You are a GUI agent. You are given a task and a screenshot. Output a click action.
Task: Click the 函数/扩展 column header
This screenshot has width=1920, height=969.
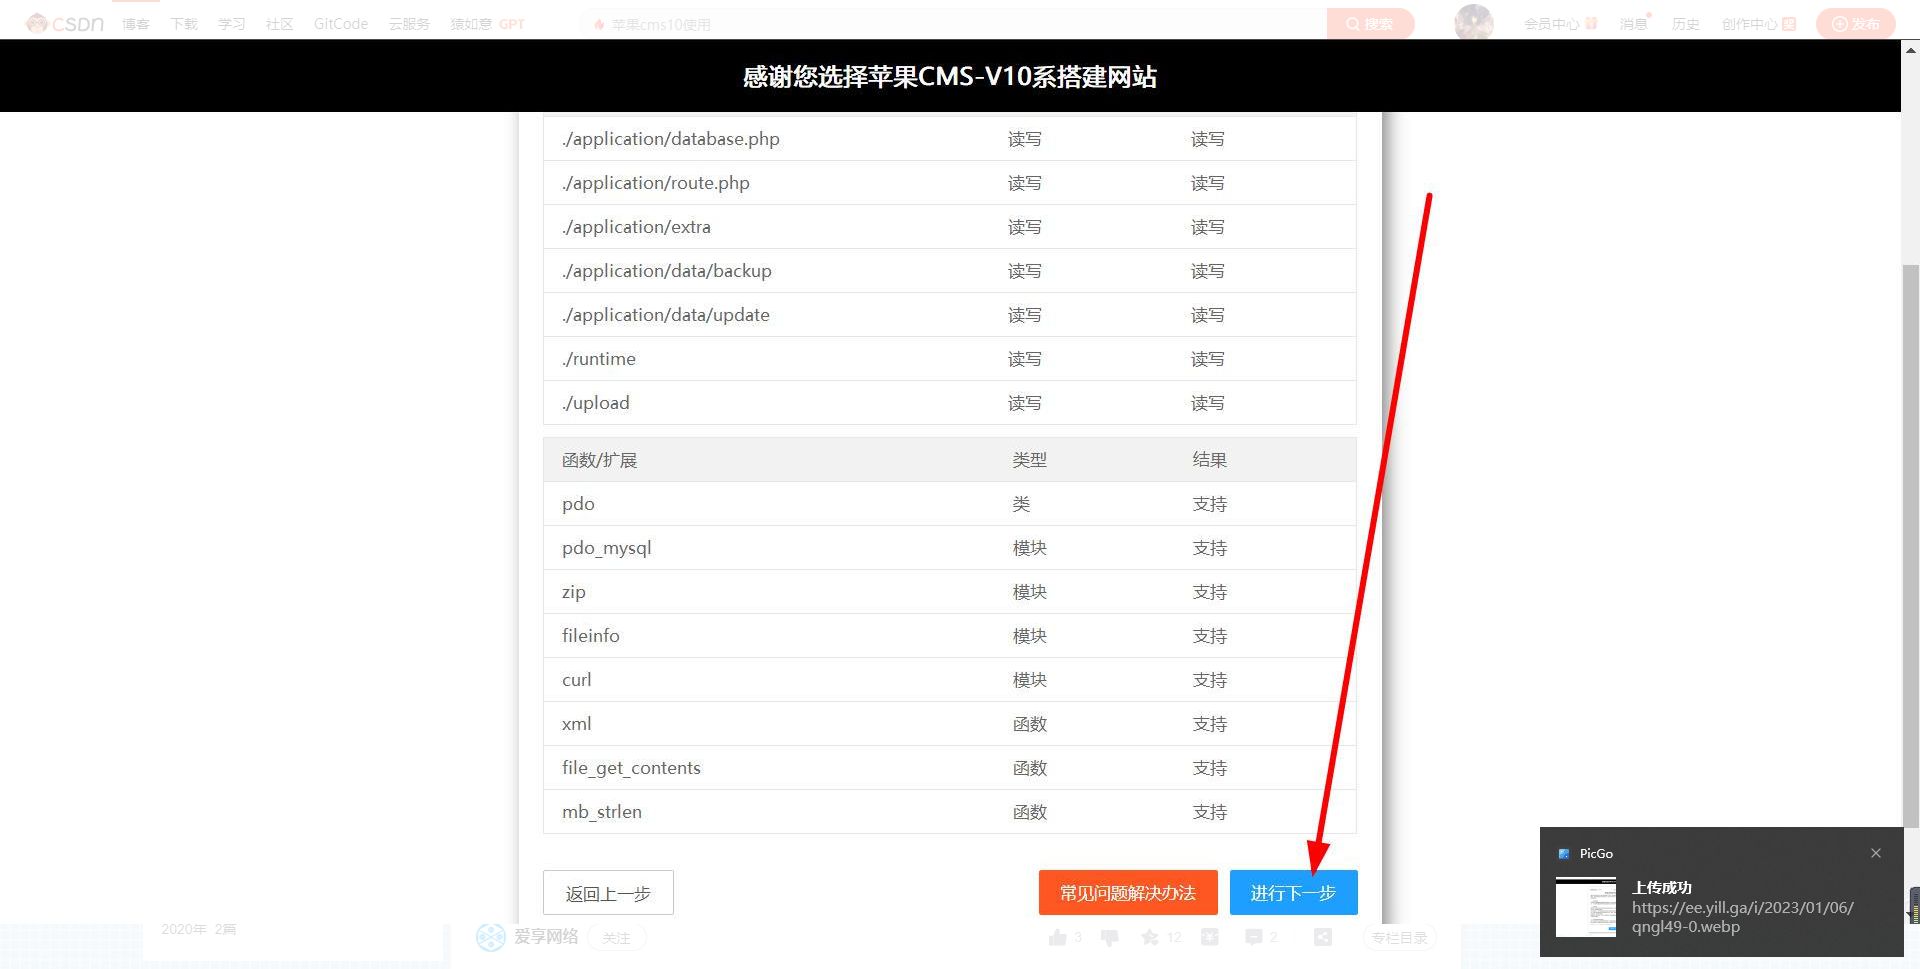pyautogui.click(x=599, y=460)
